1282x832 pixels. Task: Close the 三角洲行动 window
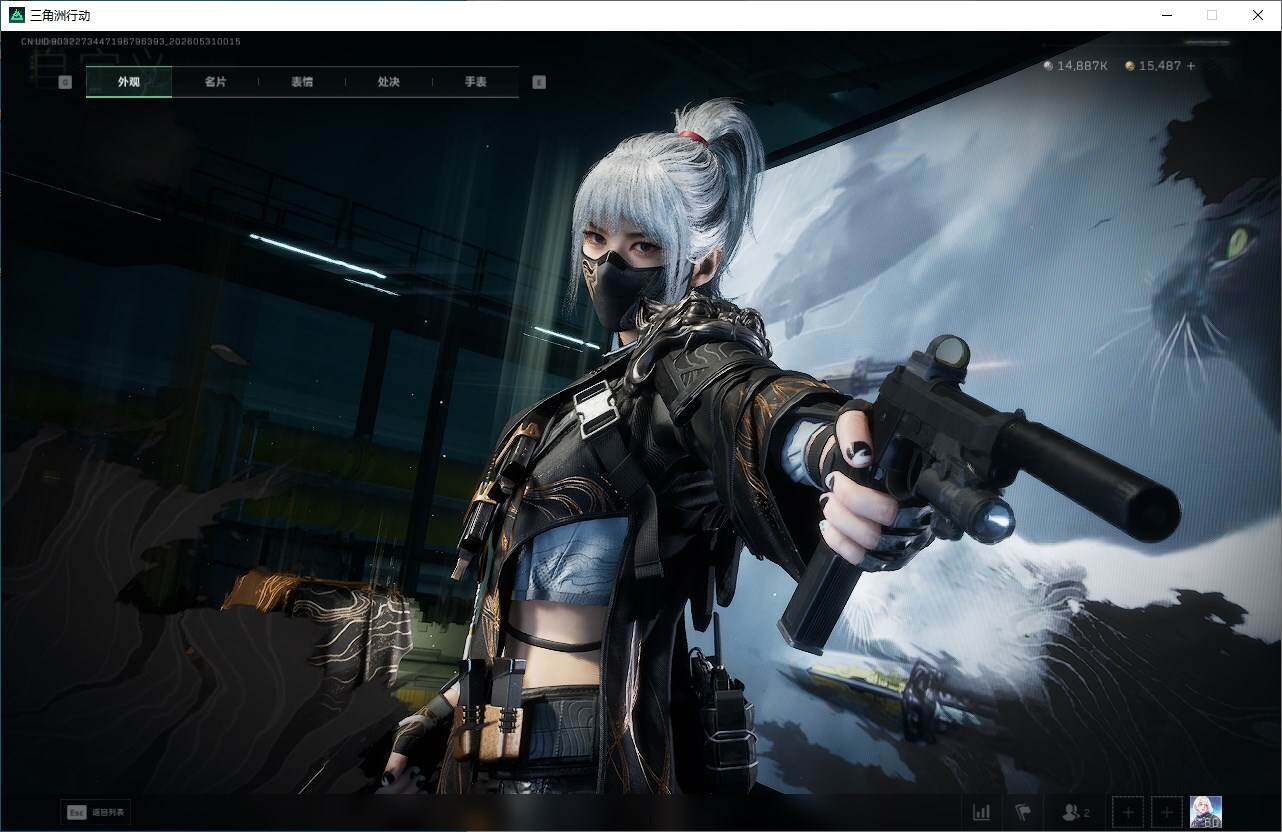[x=1258, y=15]
